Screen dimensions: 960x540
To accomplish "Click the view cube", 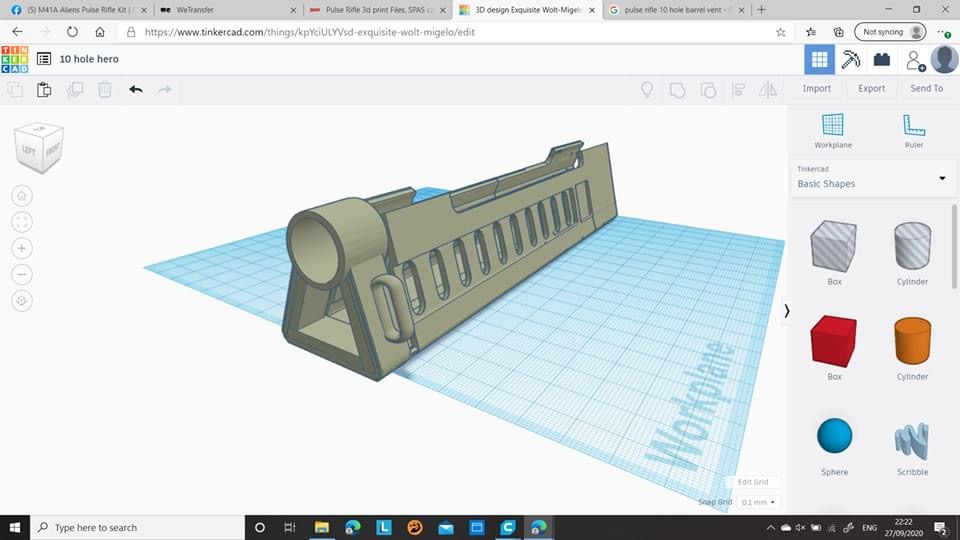I will [x=39, y=147].
